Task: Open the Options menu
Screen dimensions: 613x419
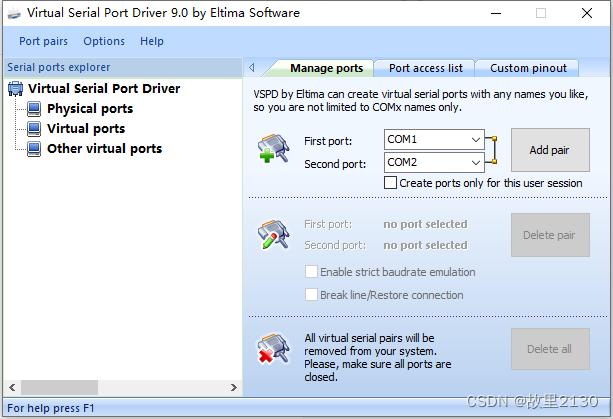Action: click(104, 41)
